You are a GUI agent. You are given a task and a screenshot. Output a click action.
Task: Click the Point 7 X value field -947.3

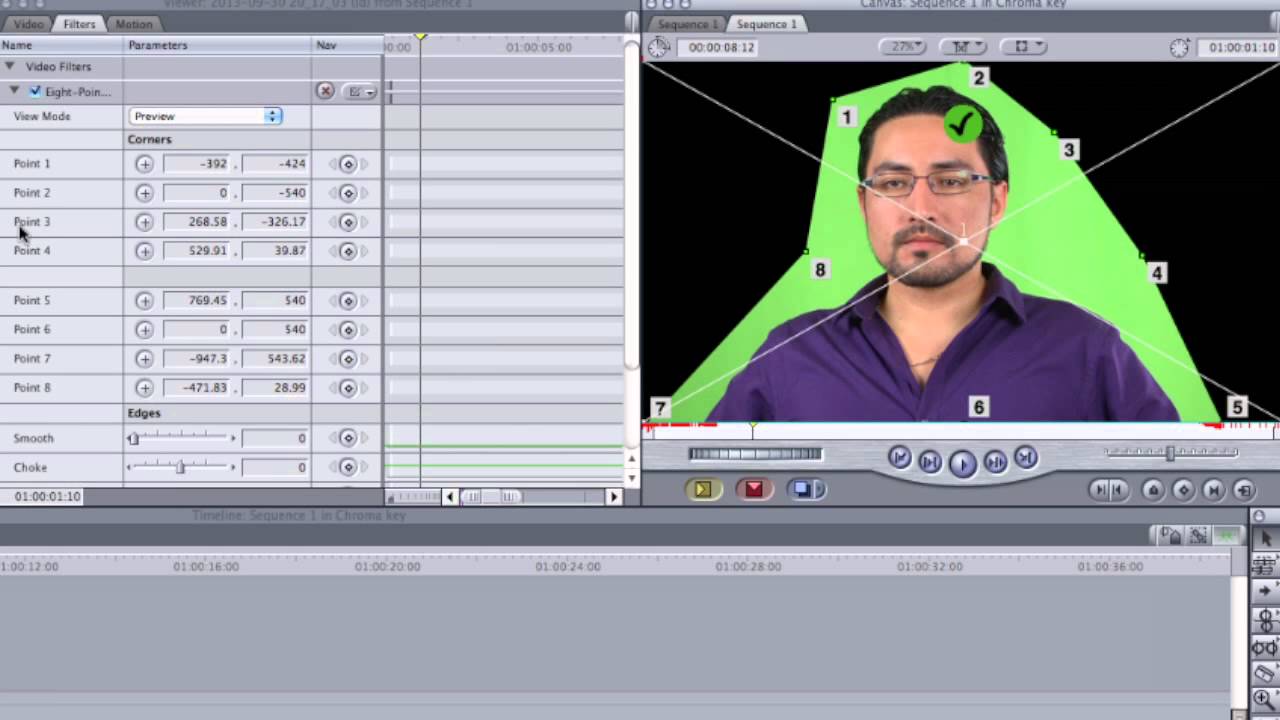coord(196,358)
